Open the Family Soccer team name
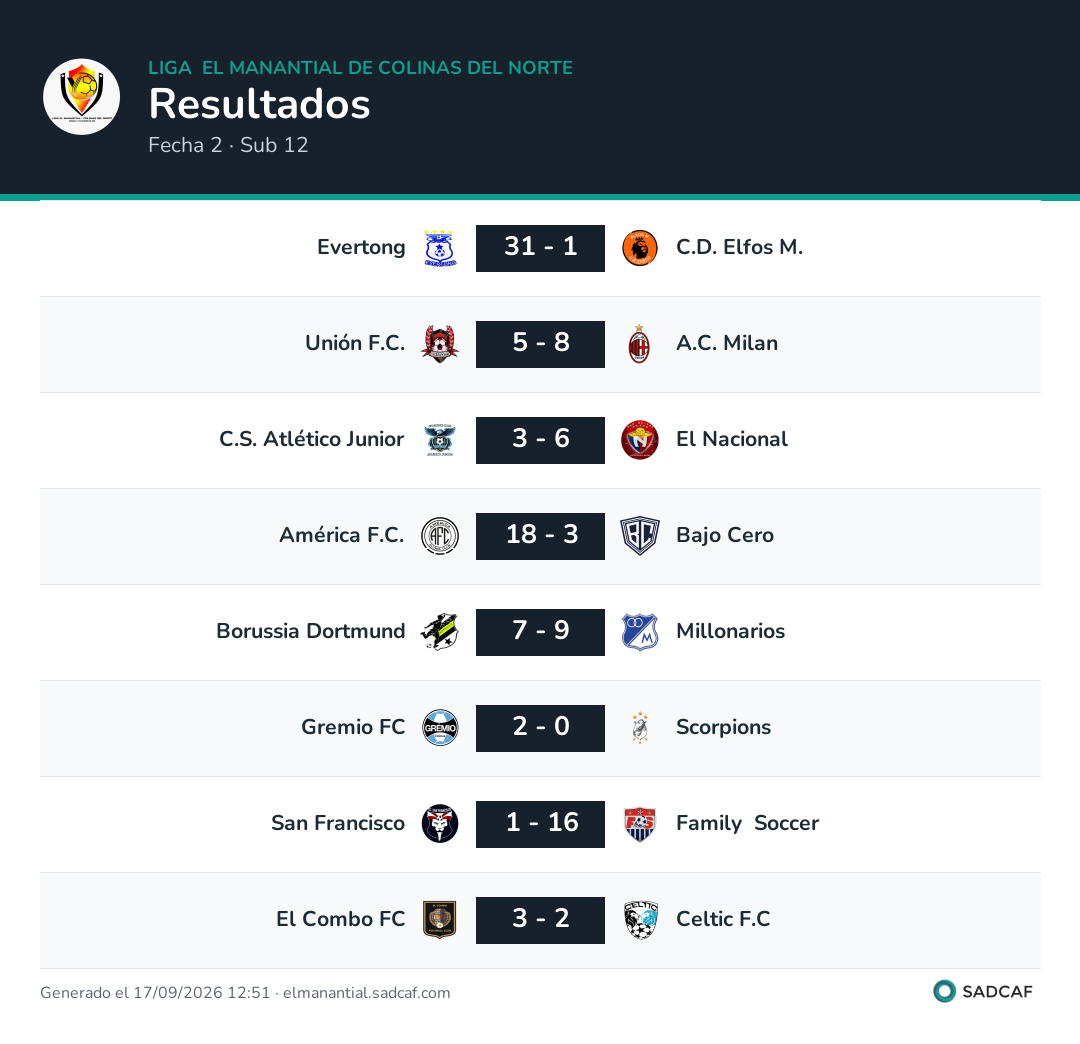1080x1044 pixels. [747, 824]
